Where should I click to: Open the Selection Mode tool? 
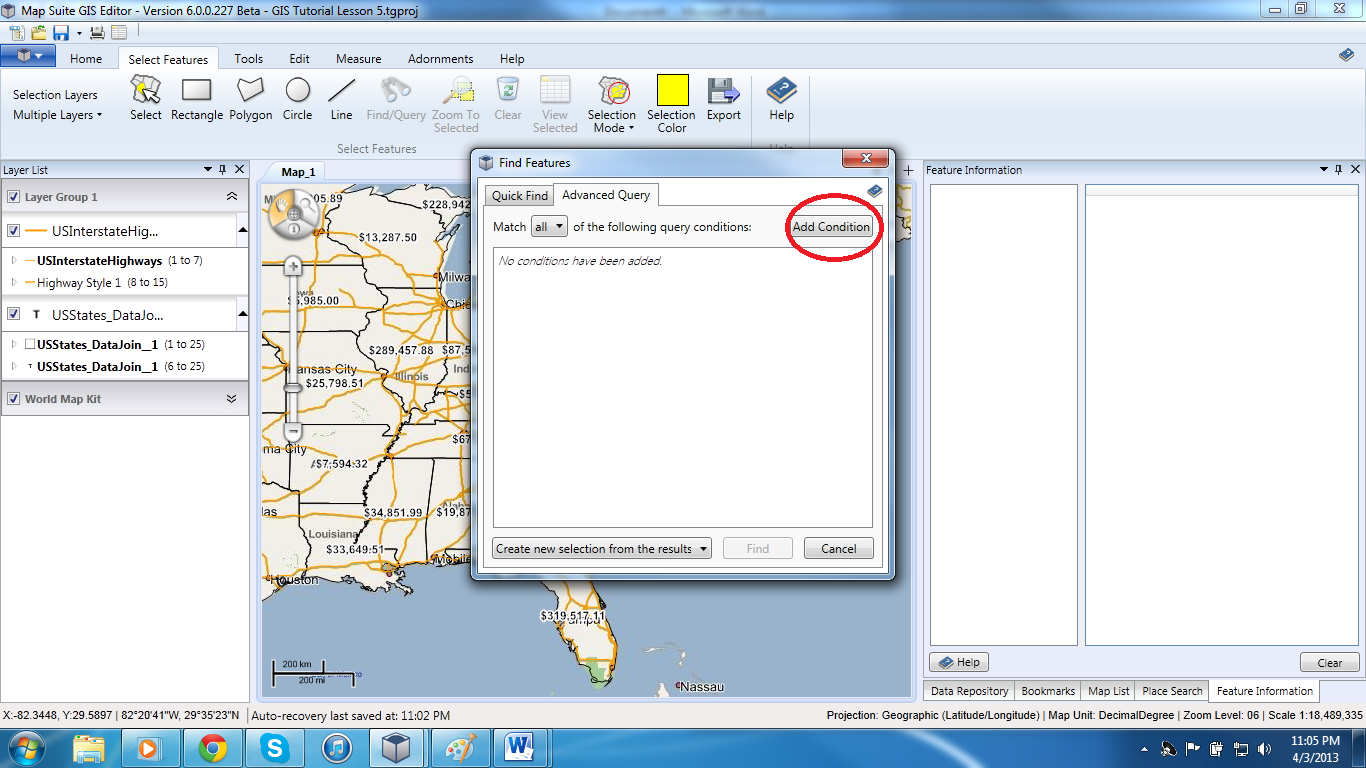[612, 103]
